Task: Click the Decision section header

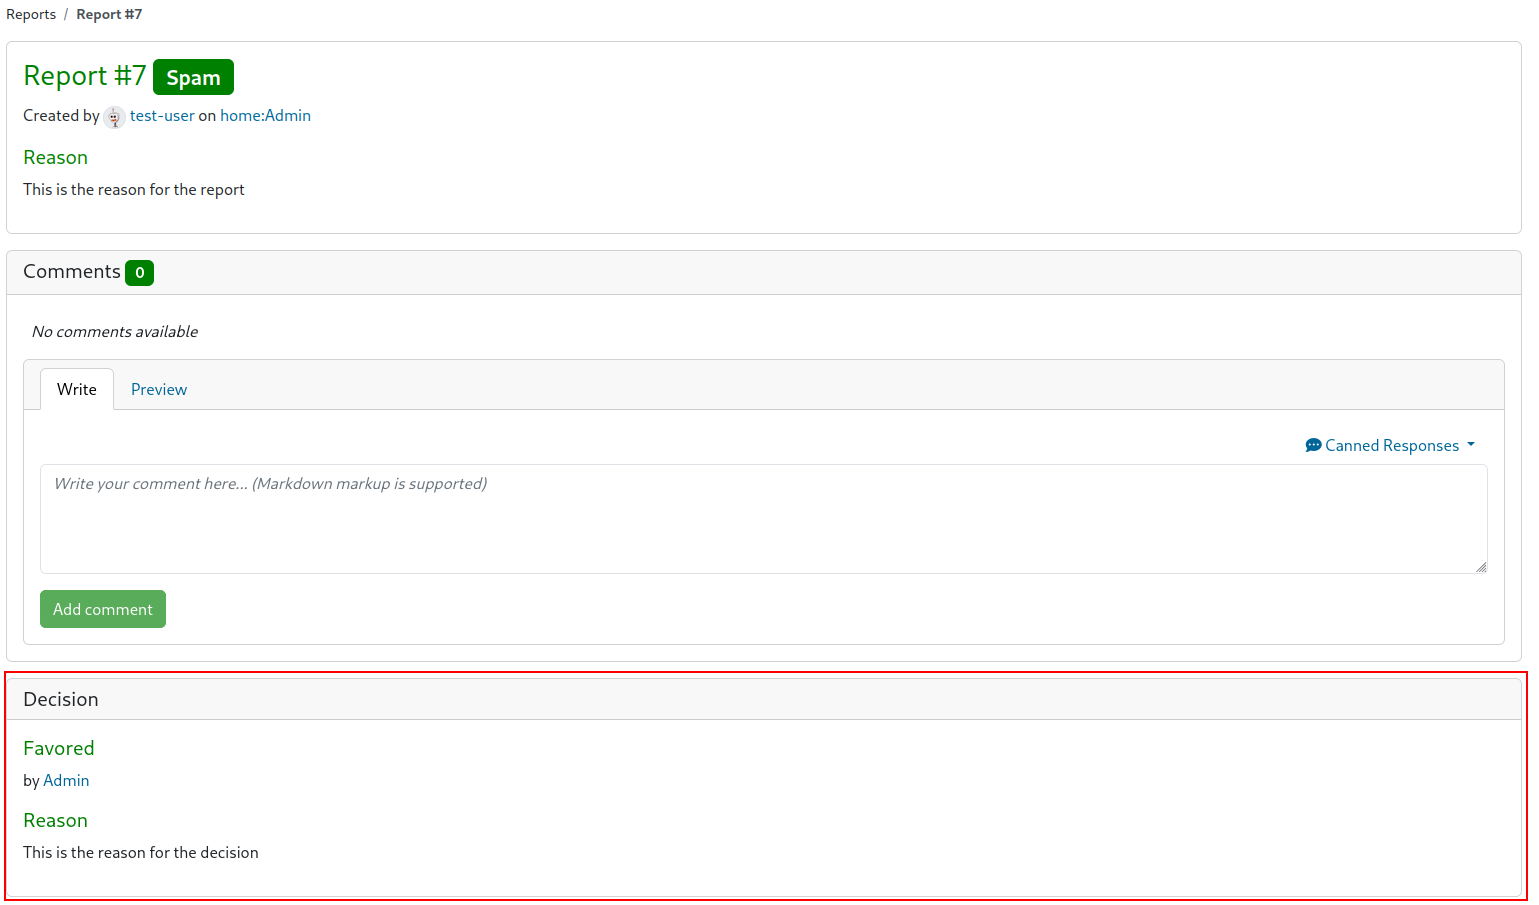Action: [x=61, y=698]
